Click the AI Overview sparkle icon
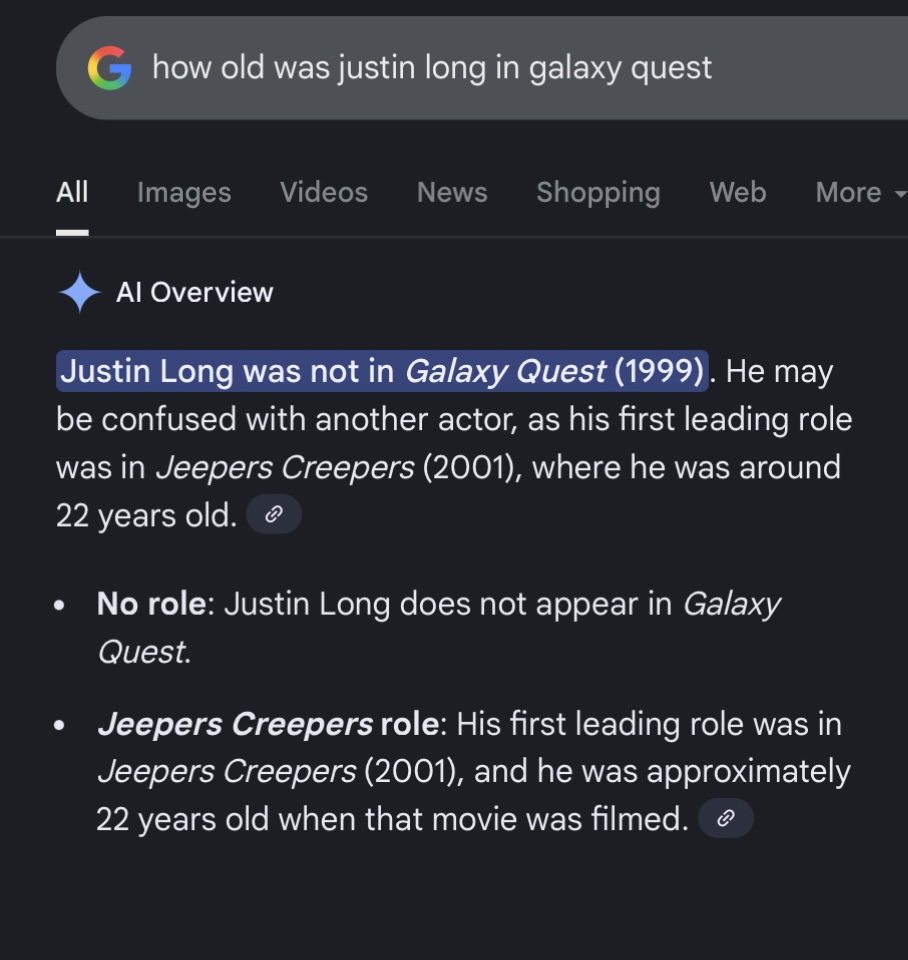Screen dimensions: 908x960 (80, 292)
